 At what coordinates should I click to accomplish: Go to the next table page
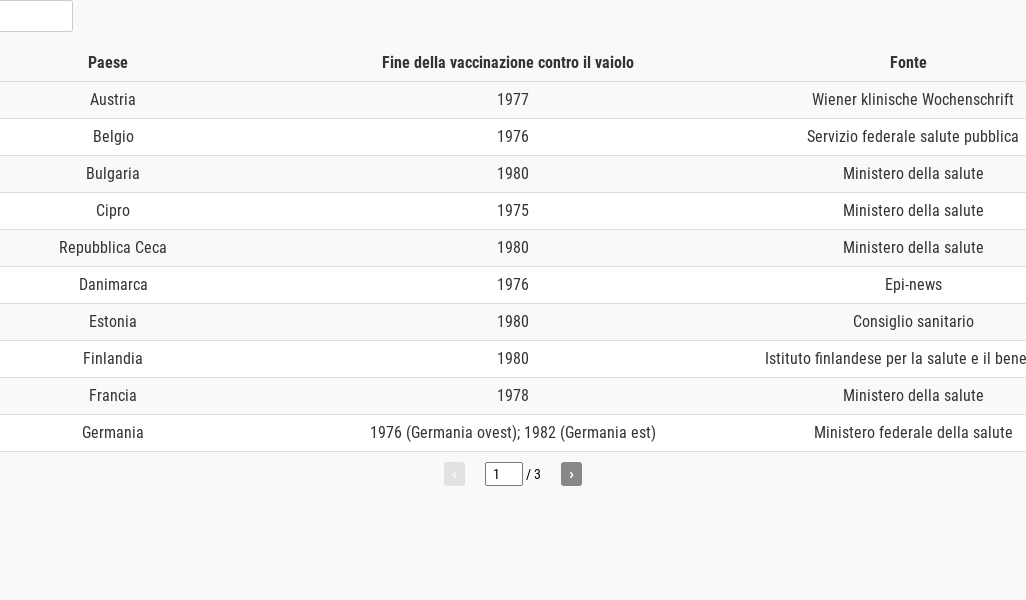click(x=571, y=474)
